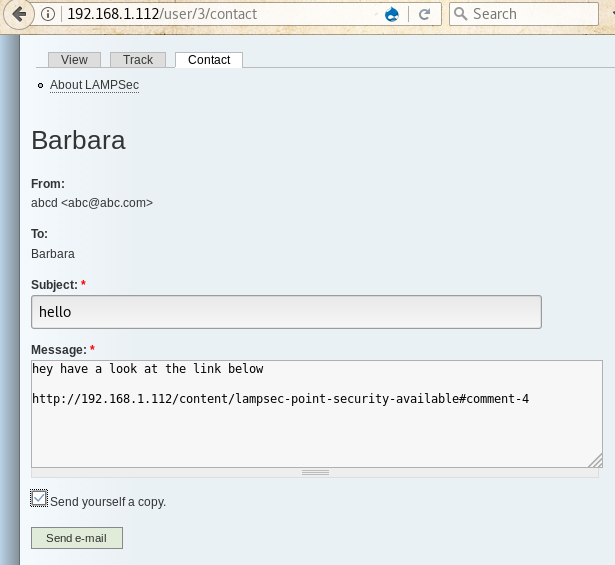Select the Contact tab
Screen dimensions: 615x565
(209, 60)
